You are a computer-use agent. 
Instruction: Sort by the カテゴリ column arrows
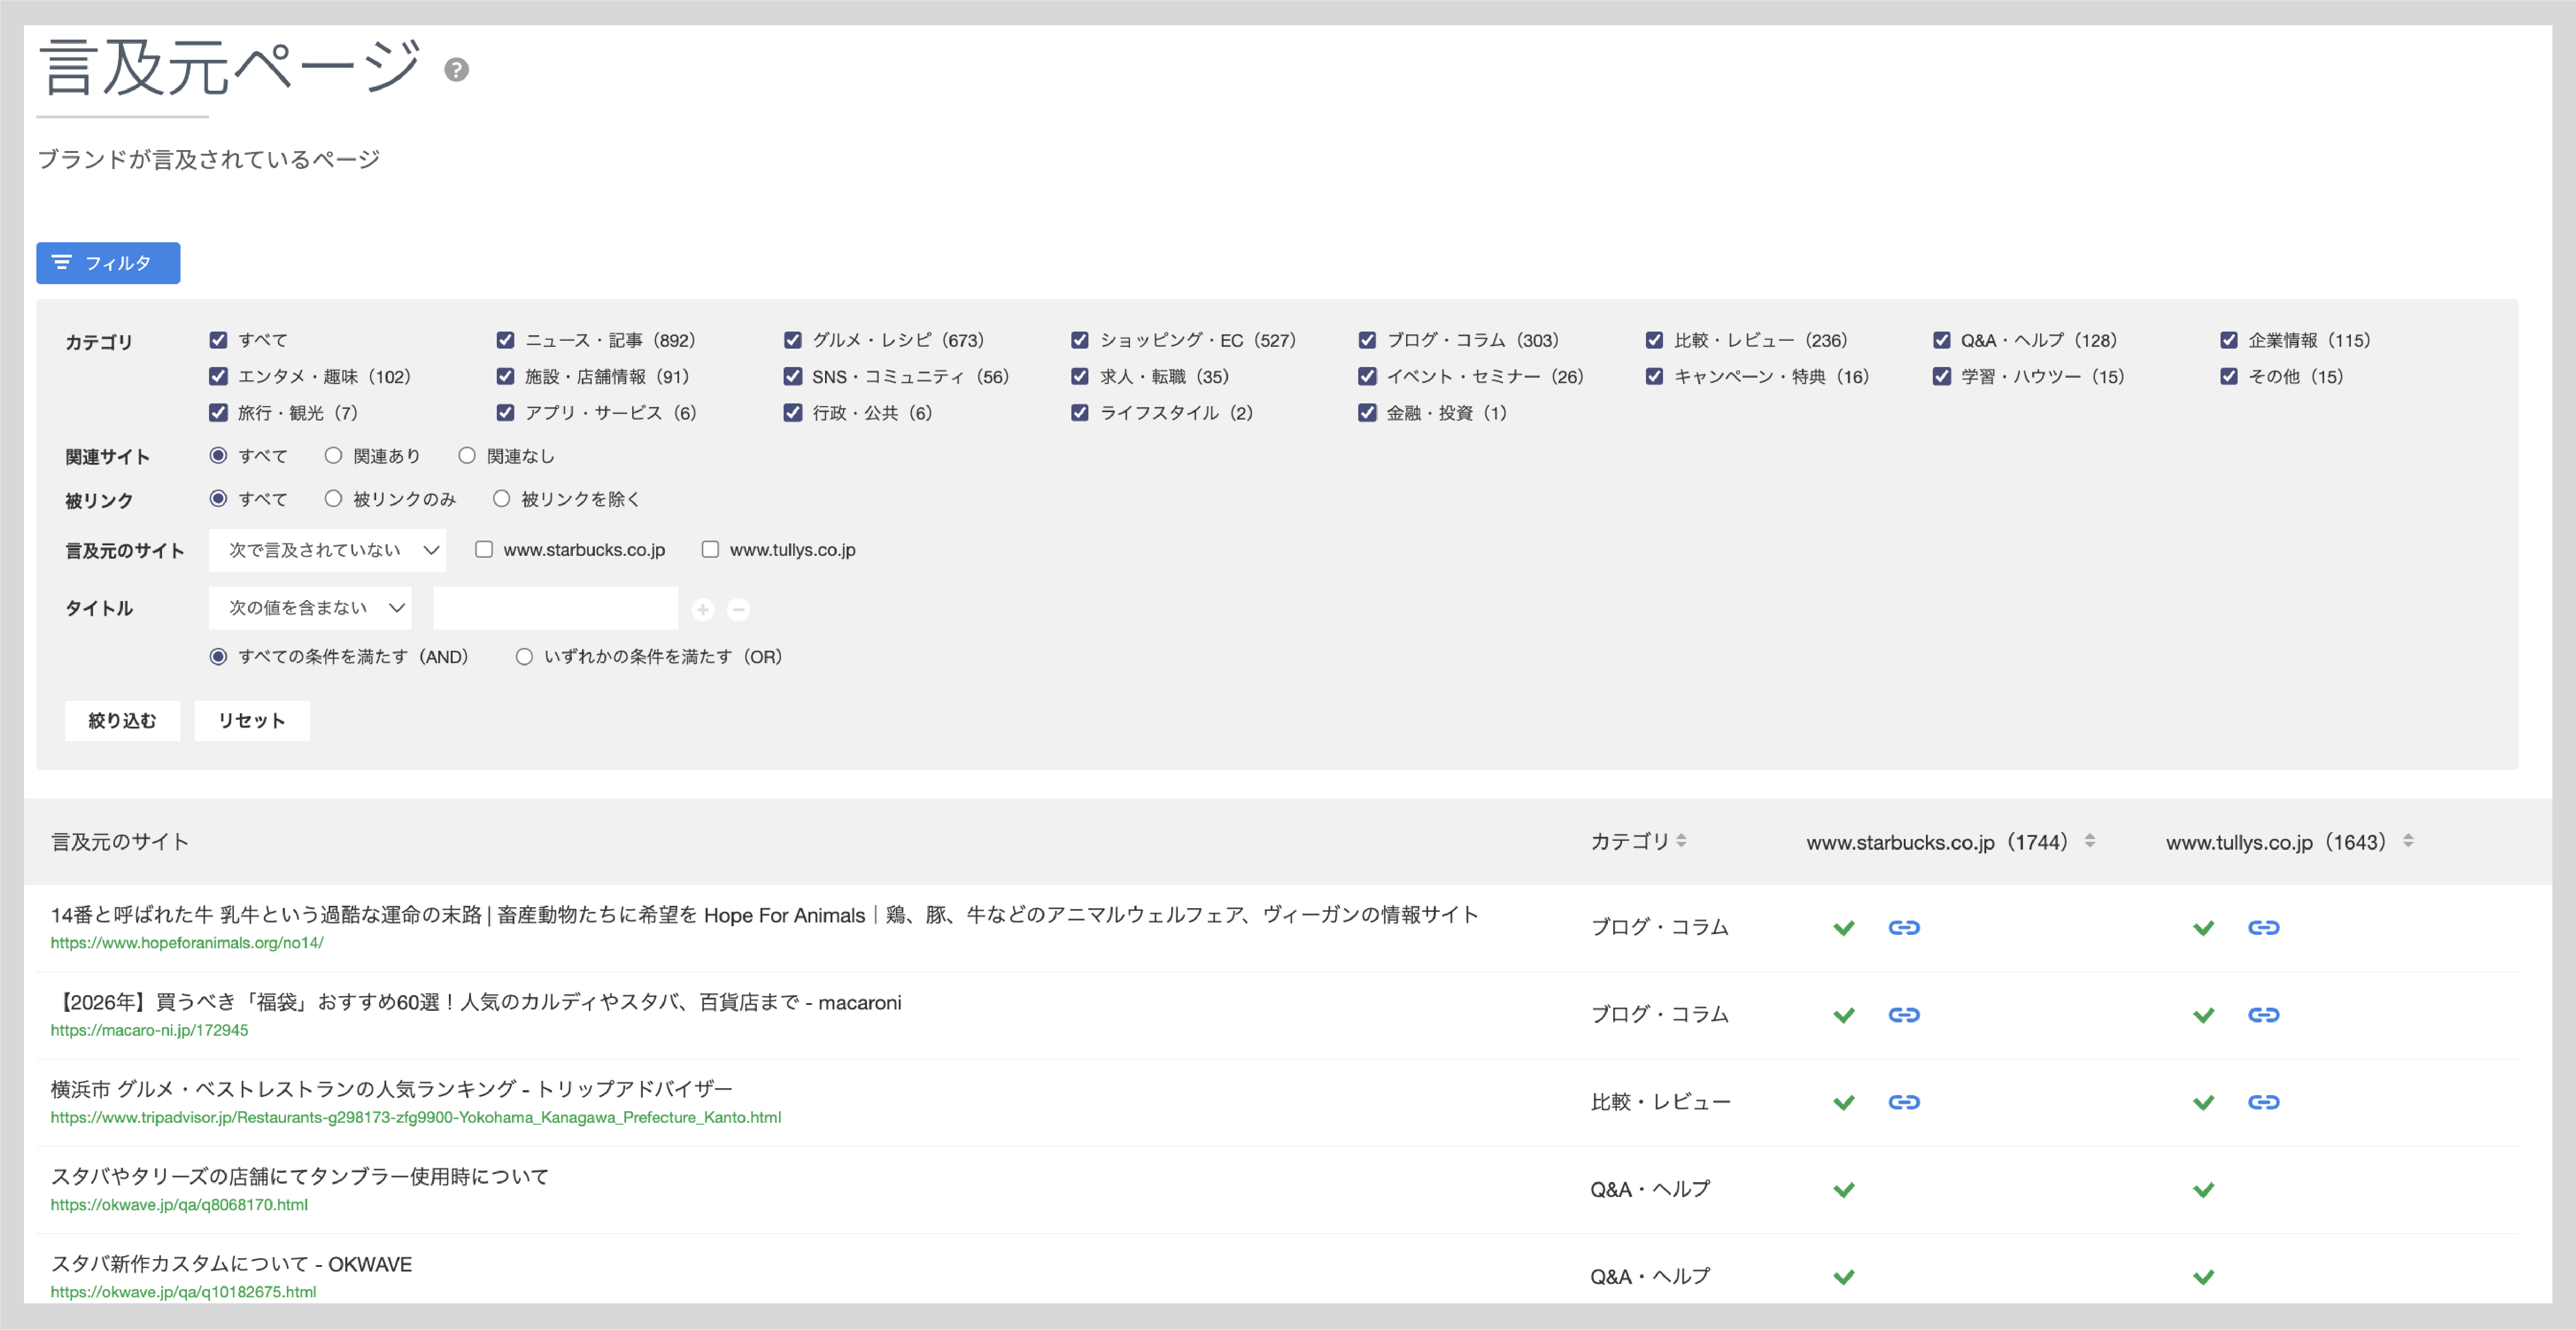point(1681,841)
